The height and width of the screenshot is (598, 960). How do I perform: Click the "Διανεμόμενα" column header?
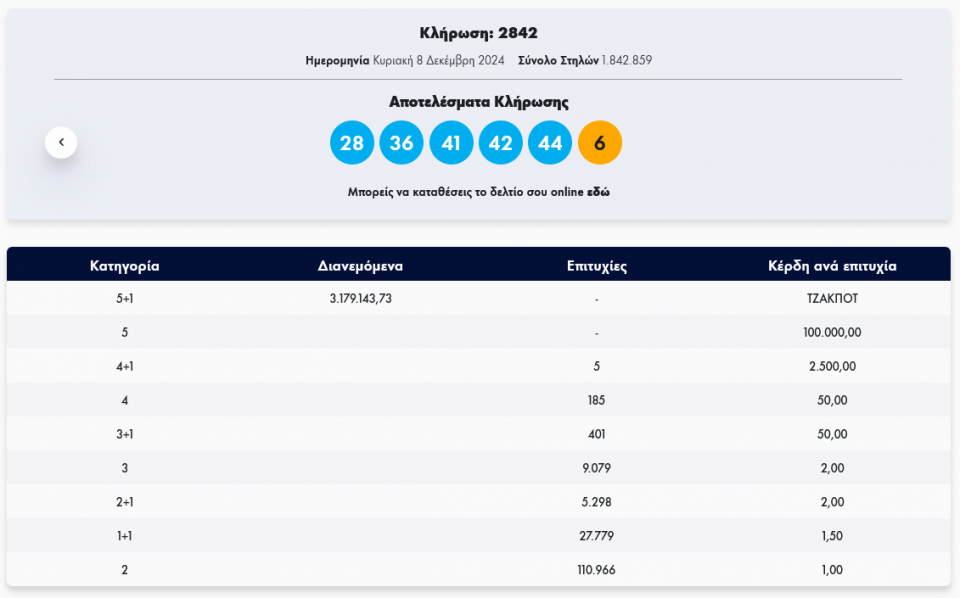point(360,266)
